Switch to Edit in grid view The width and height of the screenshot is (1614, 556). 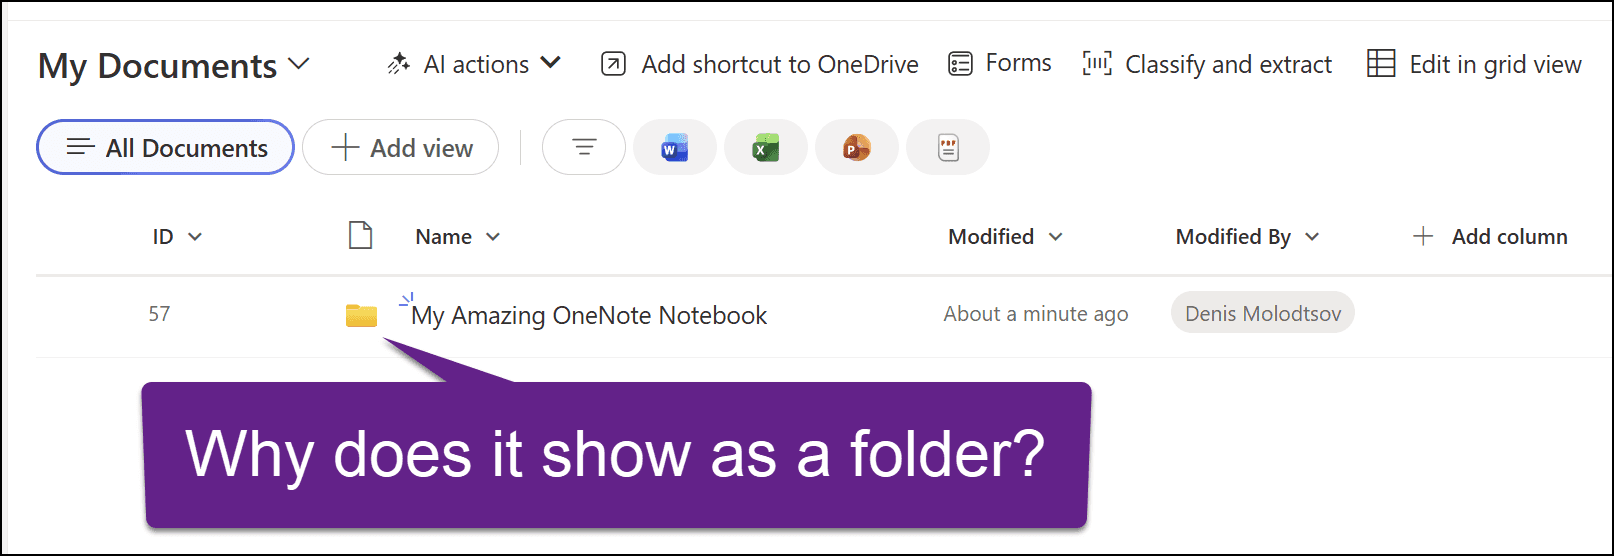pyautogui.click(x=1474, y=64)
